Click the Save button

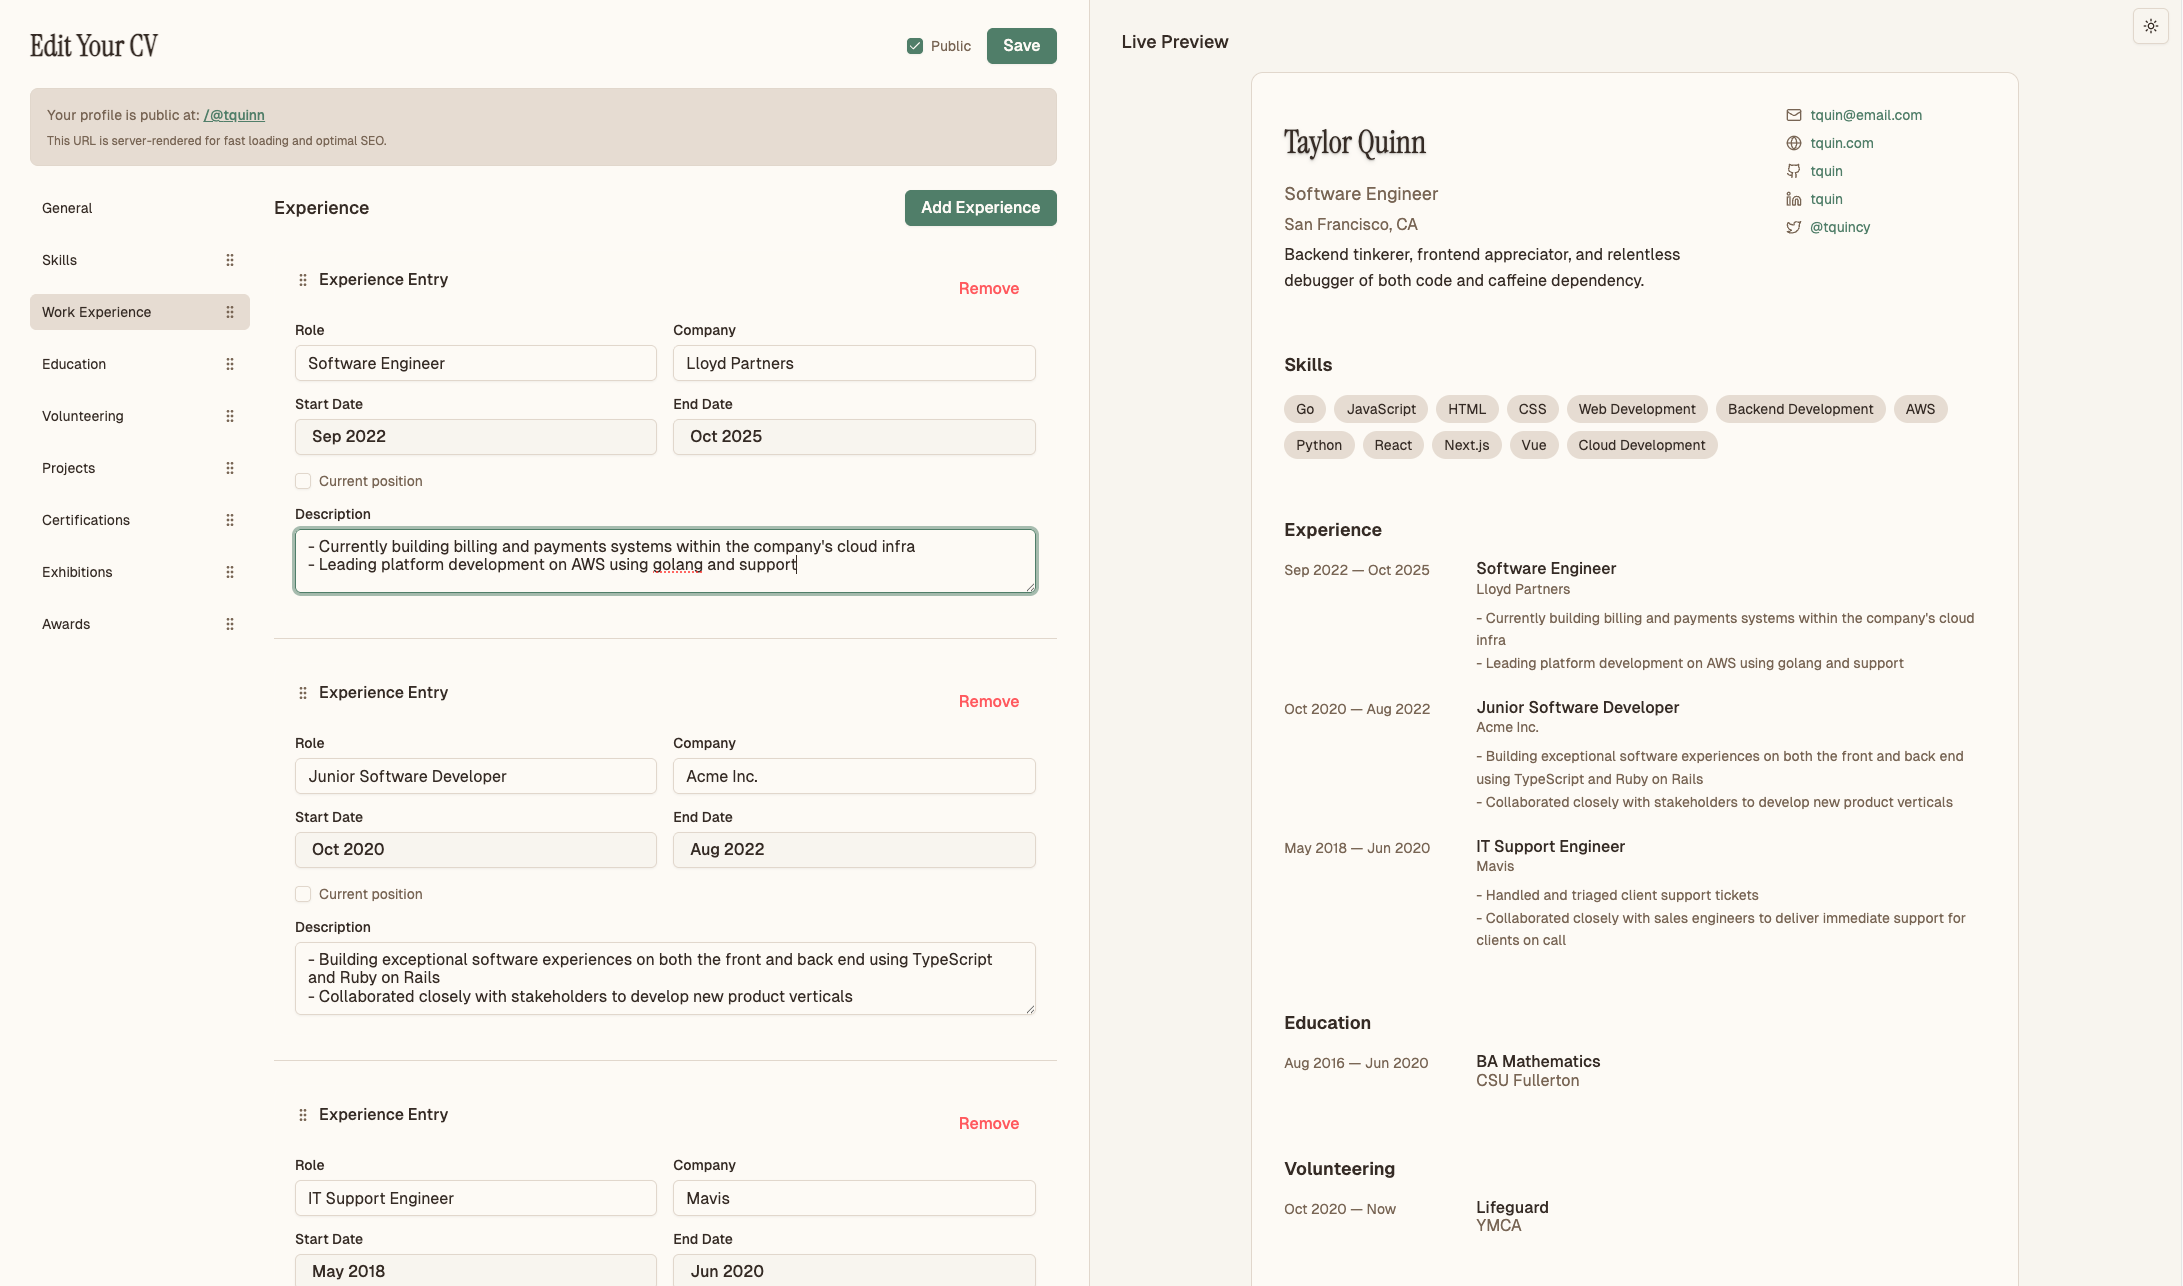(x=1021, y=45)
